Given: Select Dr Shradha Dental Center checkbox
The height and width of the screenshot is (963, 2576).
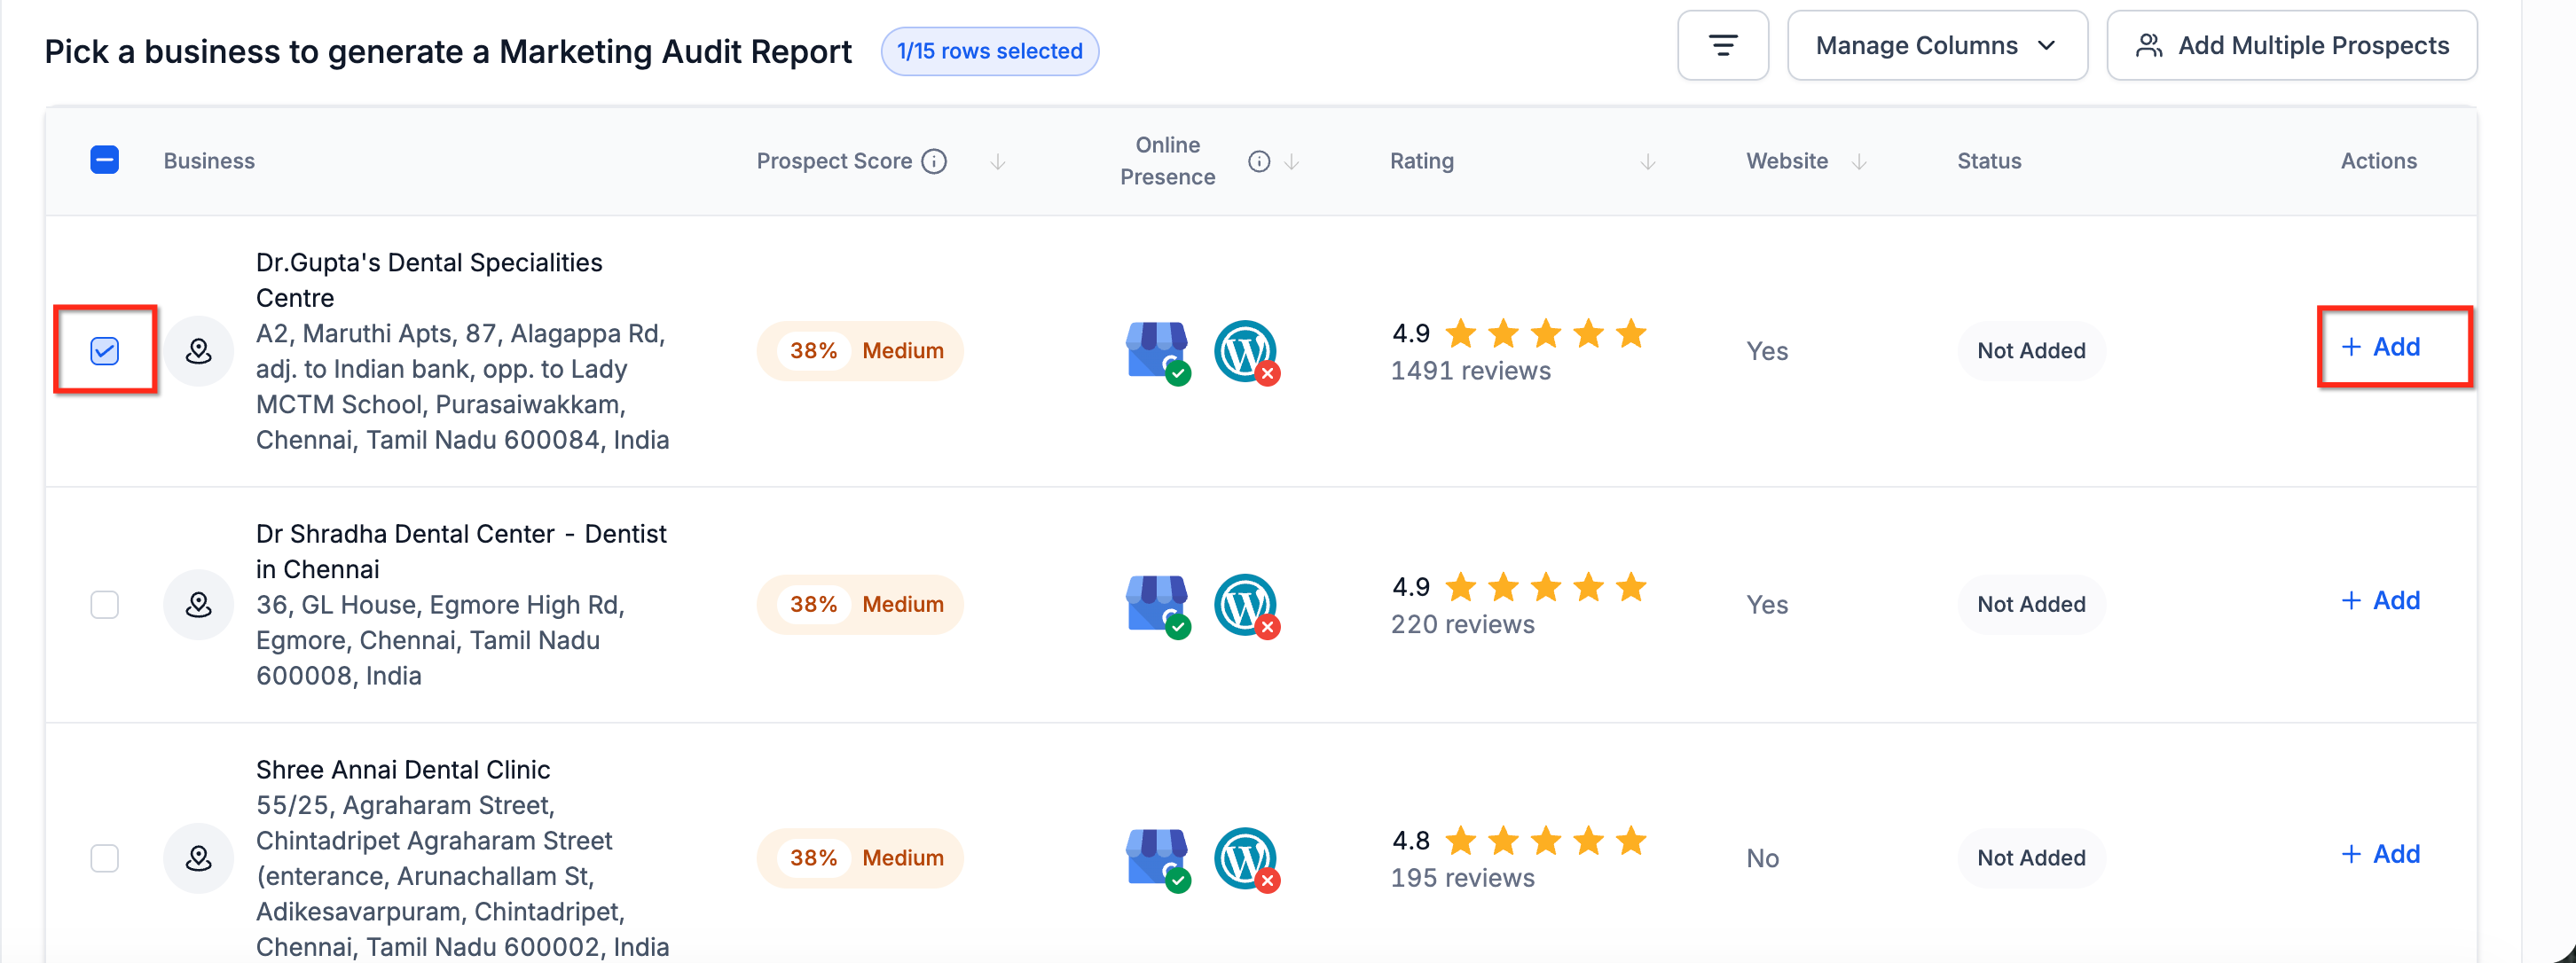Looking at the screenshot, I should click(x=105, y=605).
